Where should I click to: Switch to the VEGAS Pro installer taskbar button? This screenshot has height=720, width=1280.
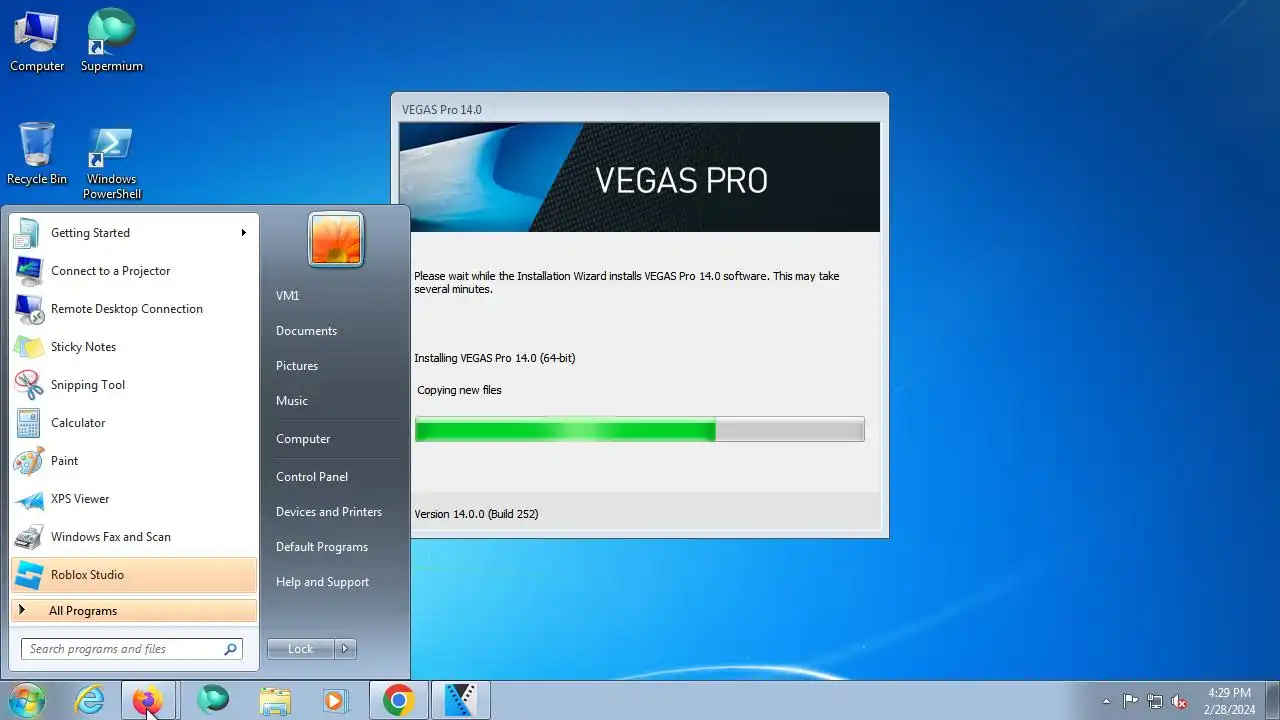(x=460, y=700)
